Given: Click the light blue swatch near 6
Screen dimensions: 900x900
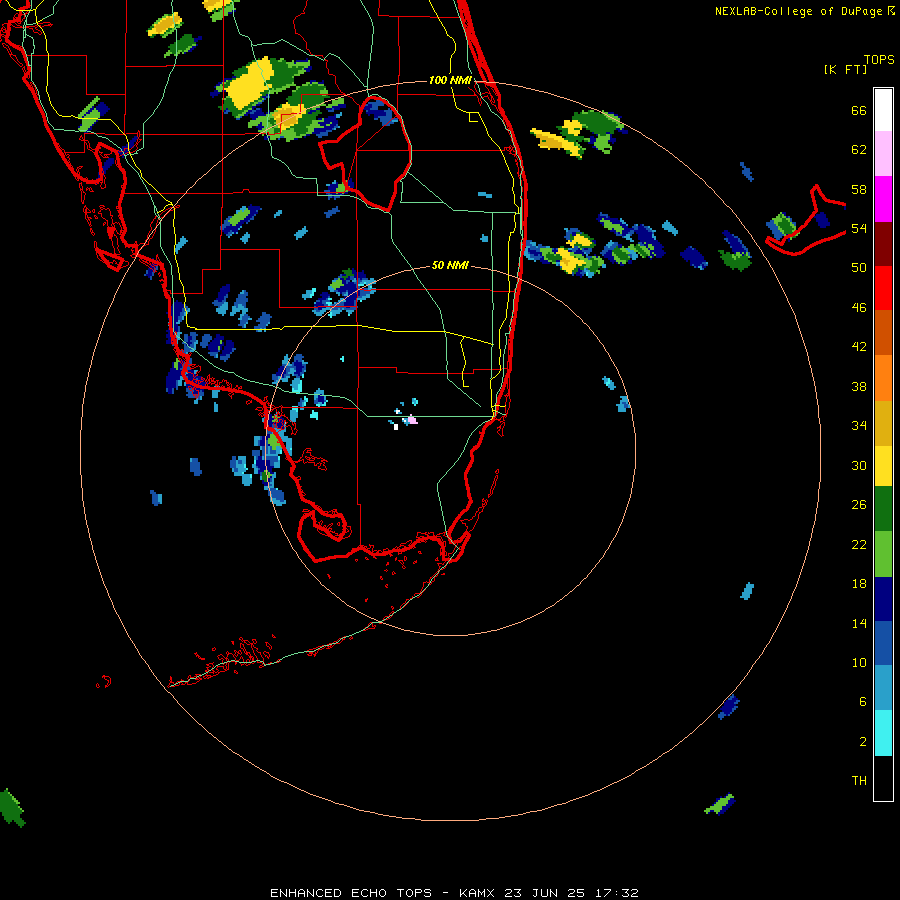Looking at the screenshot, I should click(x=883, y=688).
